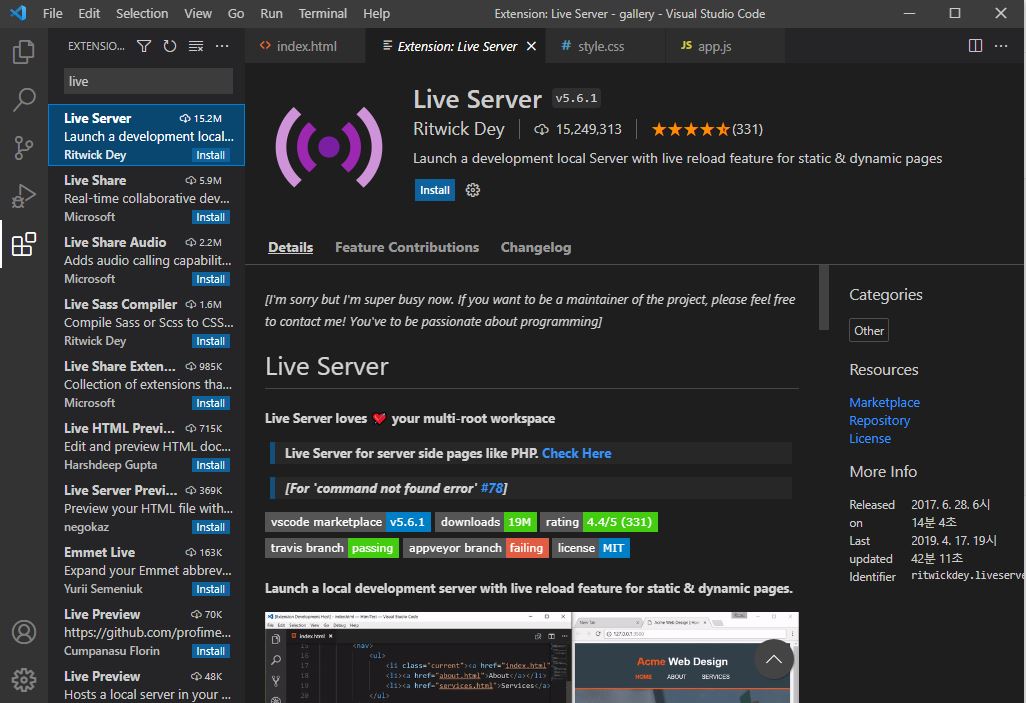Follow the Check Here link
The width and height of the screenshot is (1026, 703).
click(x=576, y=453)
